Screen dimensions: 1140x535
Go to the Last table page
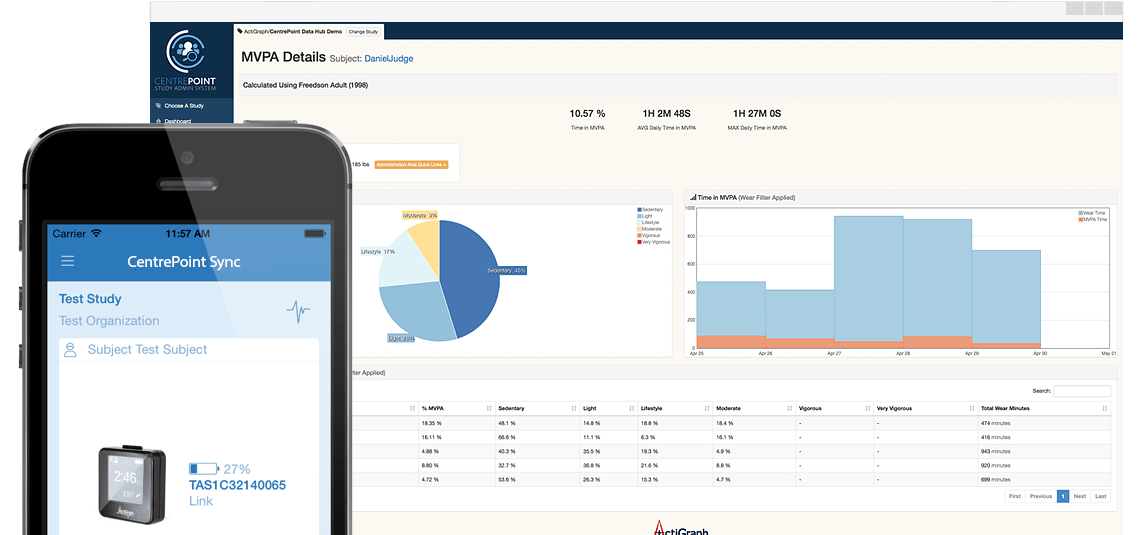pos(1101,496)
